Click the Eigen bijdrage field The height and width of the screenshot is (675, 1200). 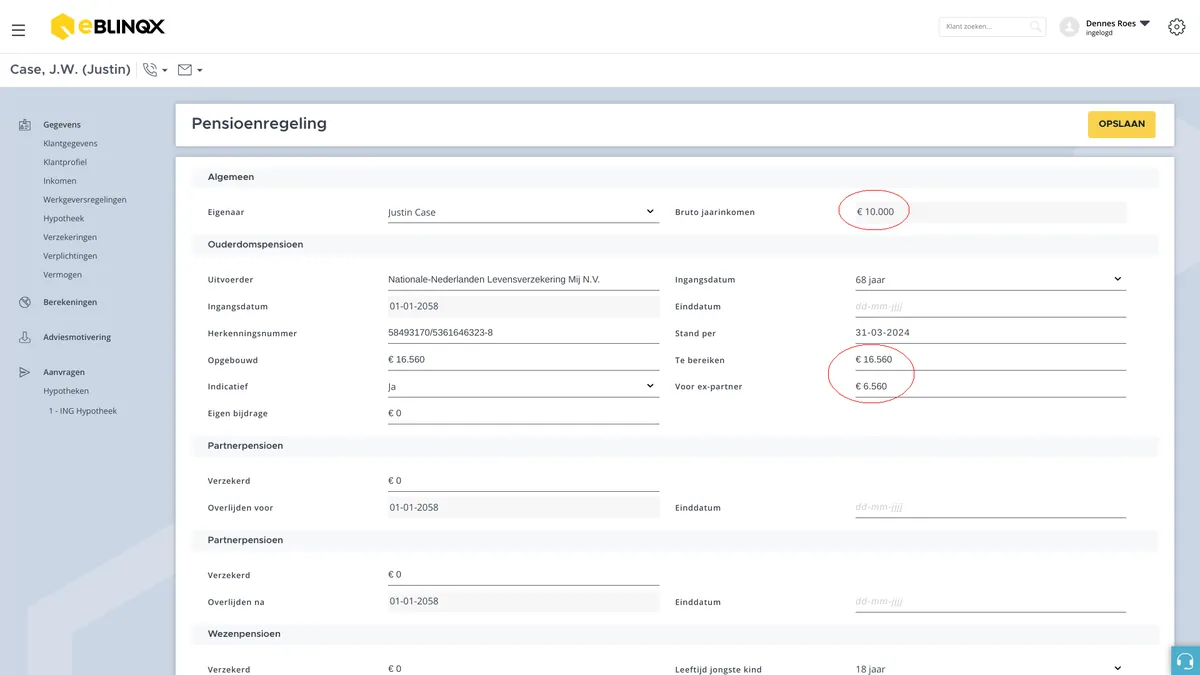click(523, 413)
